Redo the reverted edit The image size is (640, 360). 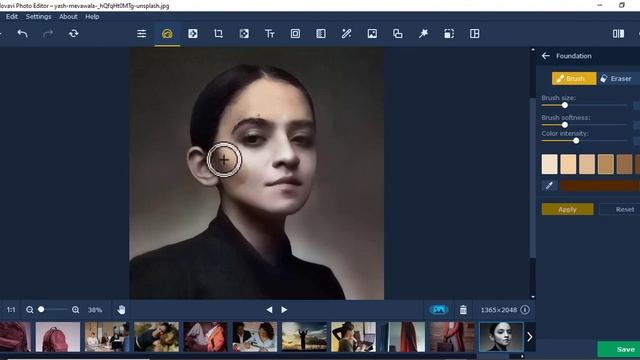pos(48,33)
